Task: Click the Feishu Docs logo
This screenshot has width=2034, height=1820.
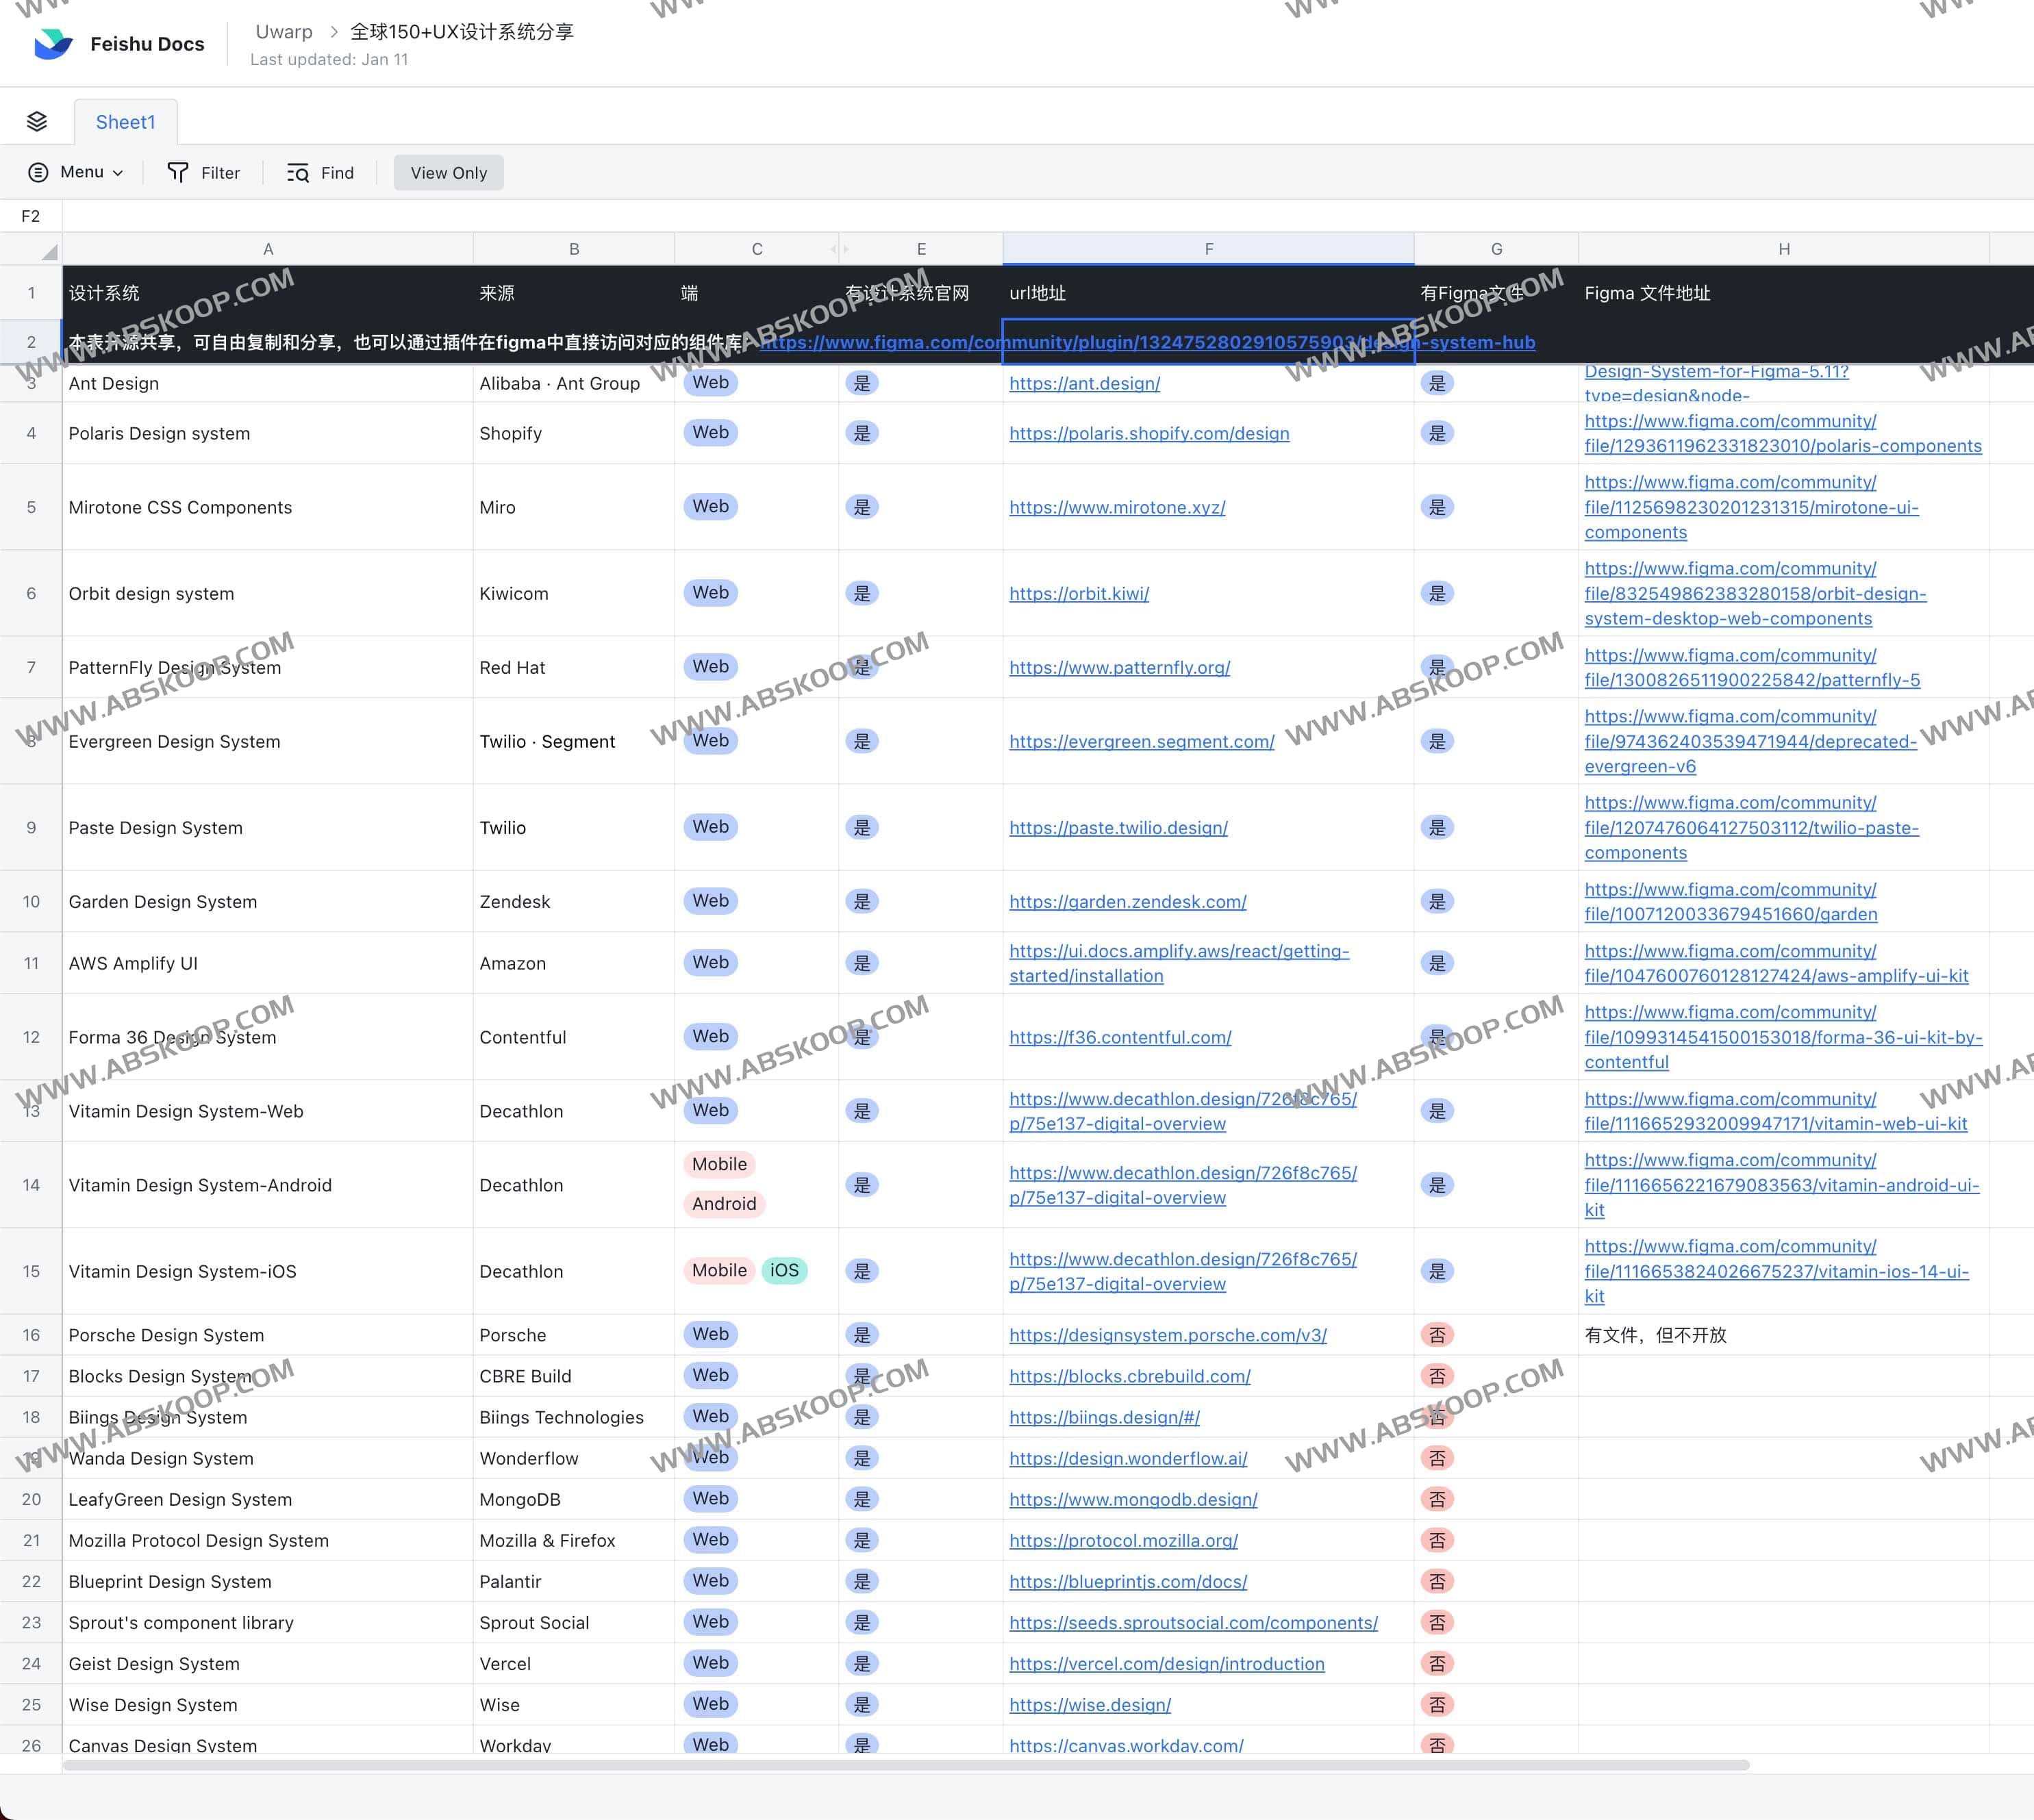Action: [x=51, y=42]
